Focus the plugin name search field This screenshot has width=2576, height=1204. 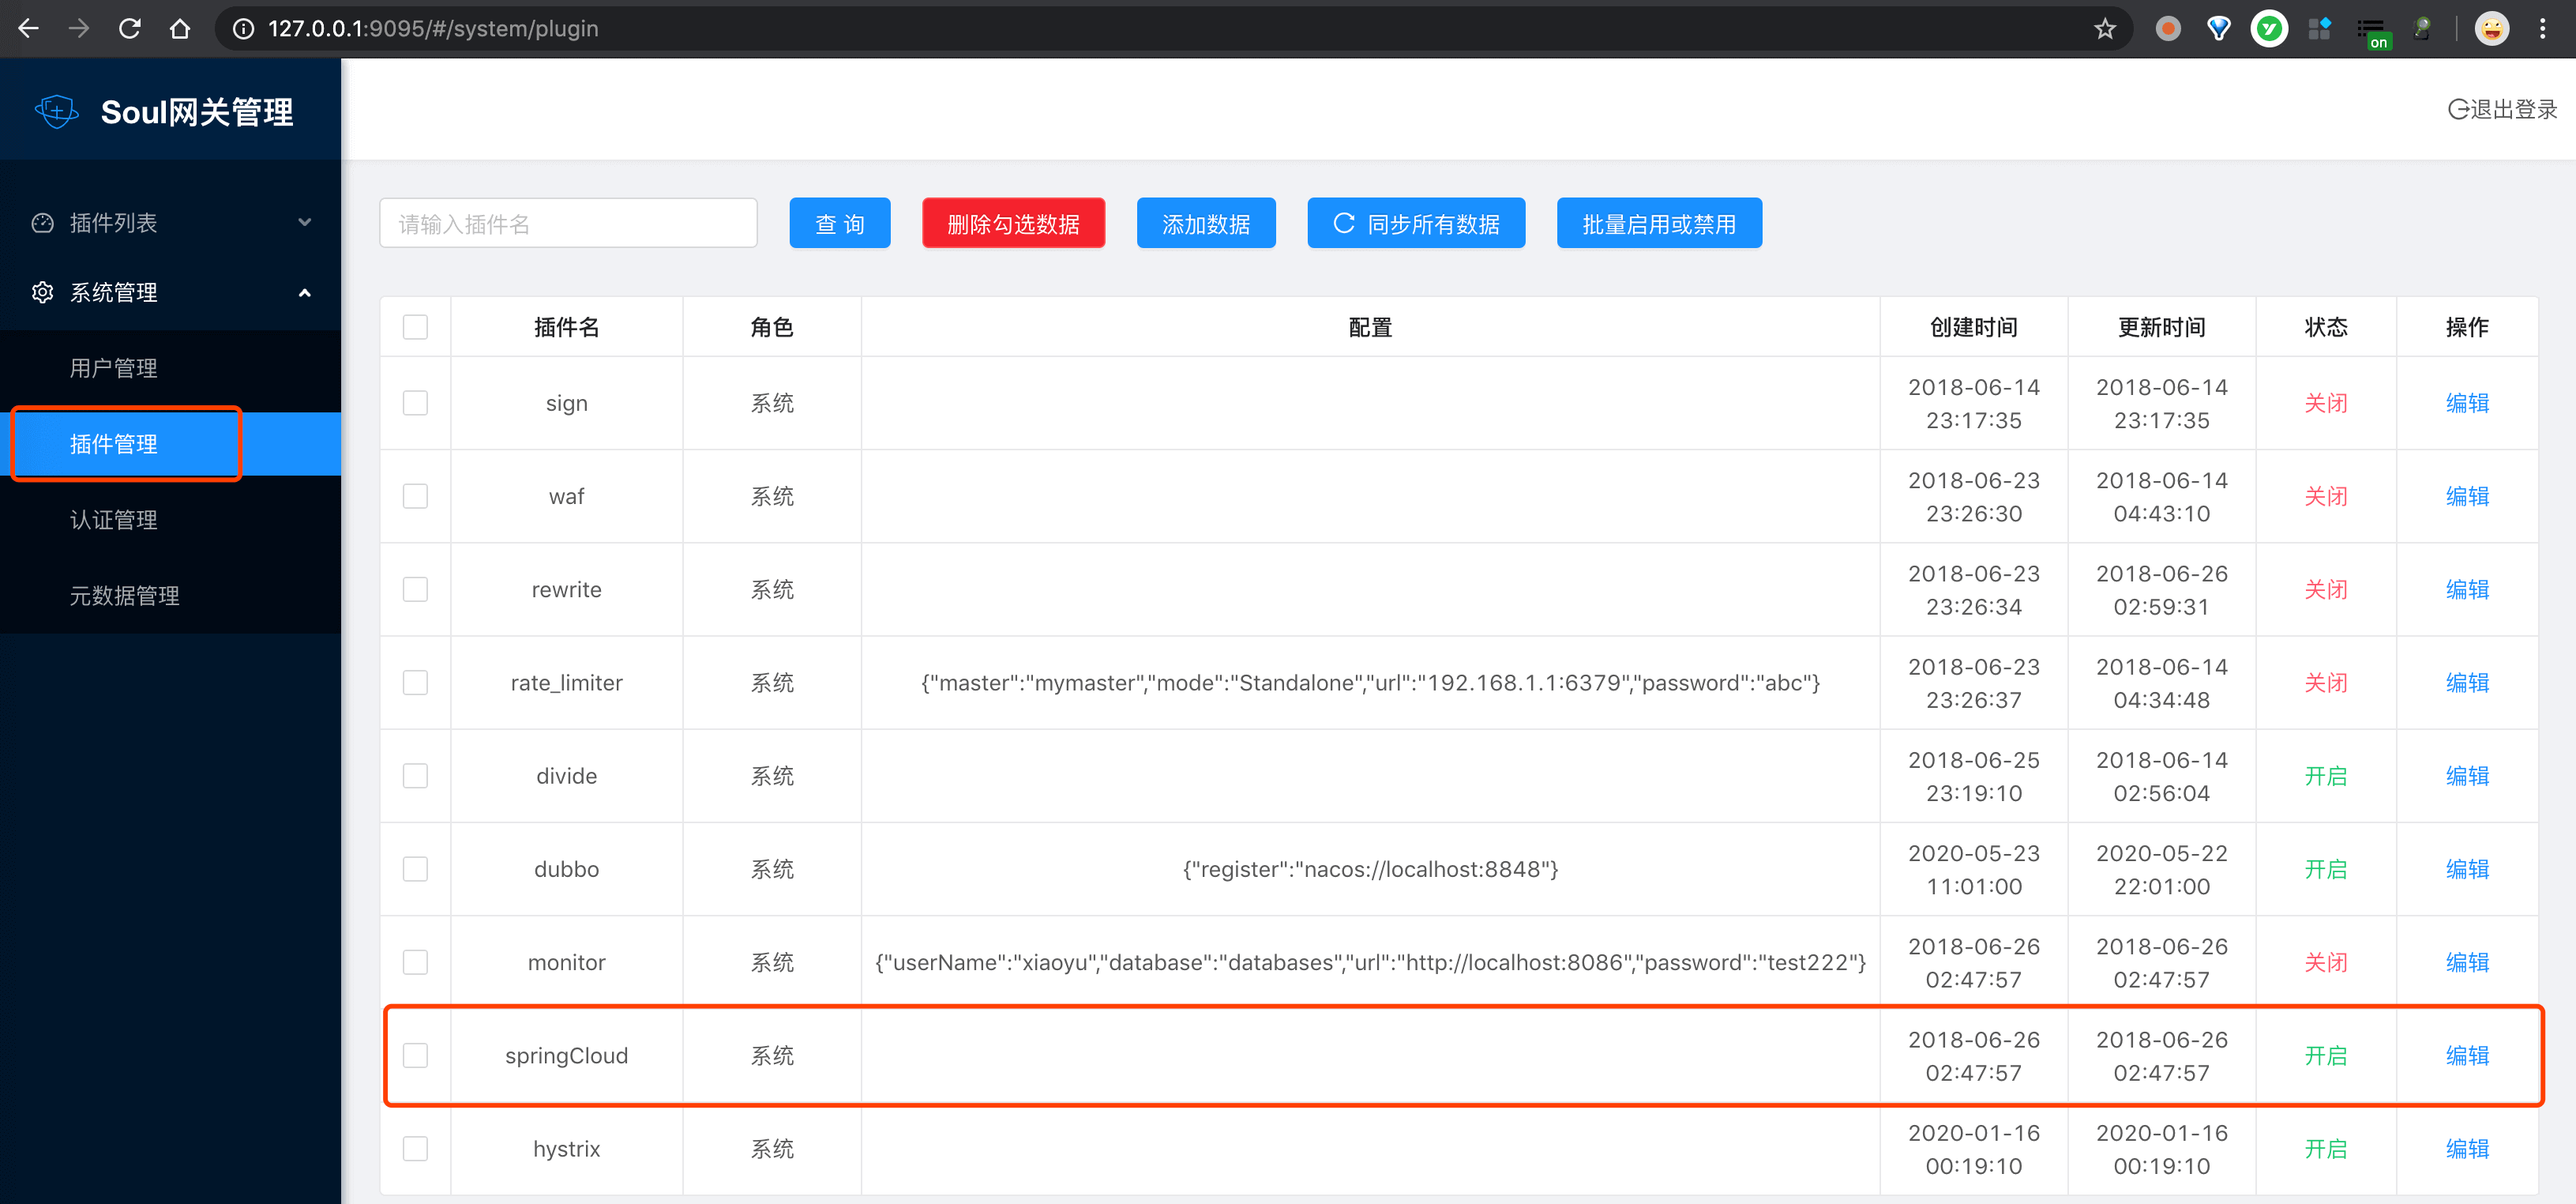pos(568,224)
